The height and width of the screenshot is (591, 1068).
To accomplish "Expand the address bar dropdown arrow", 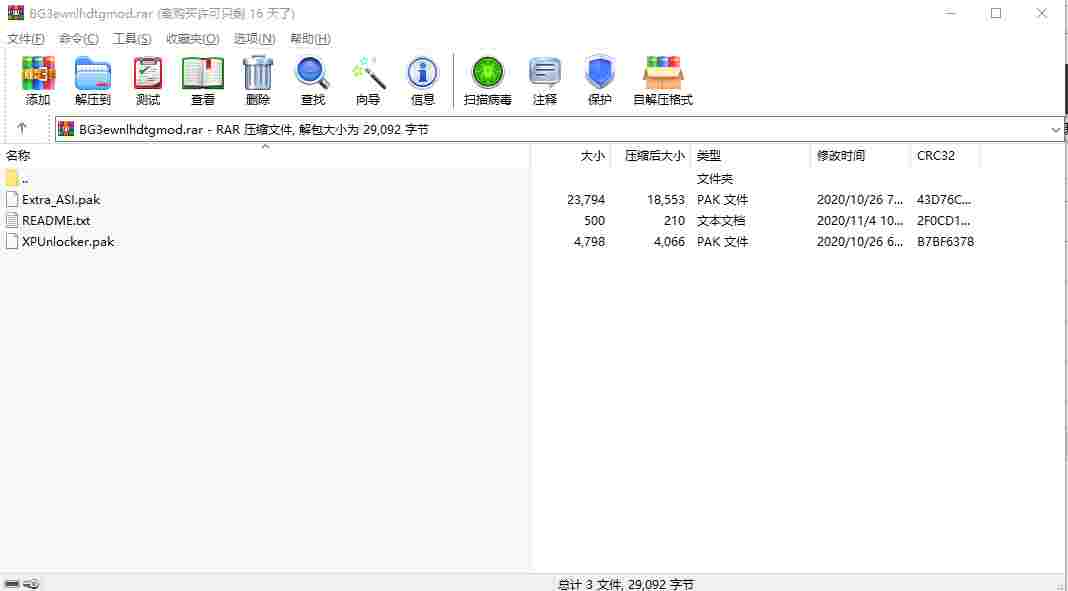I will click(1055, 129).
